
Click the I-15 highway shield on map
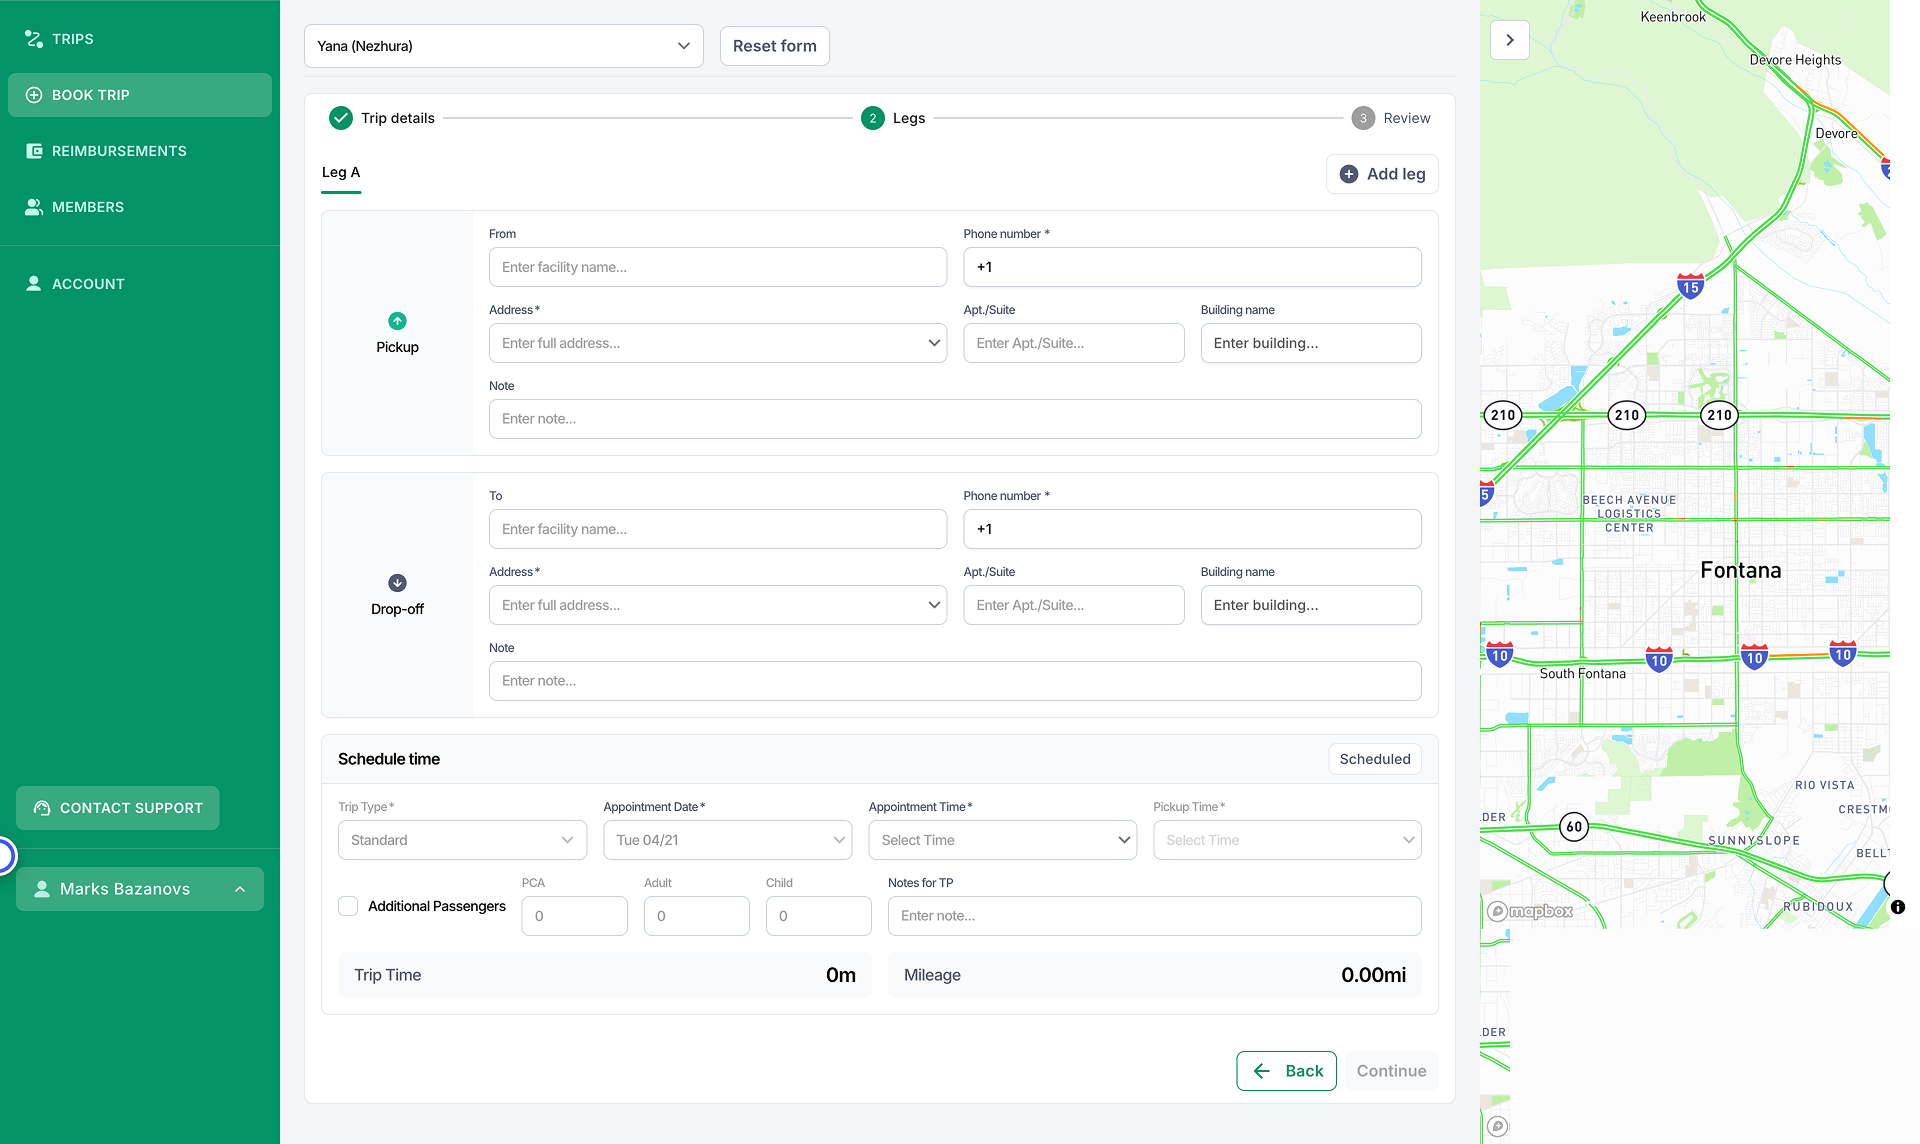[x=1690, y=286]
